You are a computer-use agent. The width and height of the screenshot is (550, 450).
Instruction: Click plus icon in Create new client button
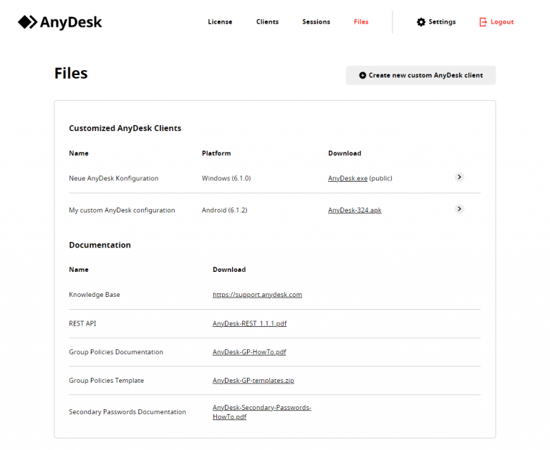coord(362,75)
